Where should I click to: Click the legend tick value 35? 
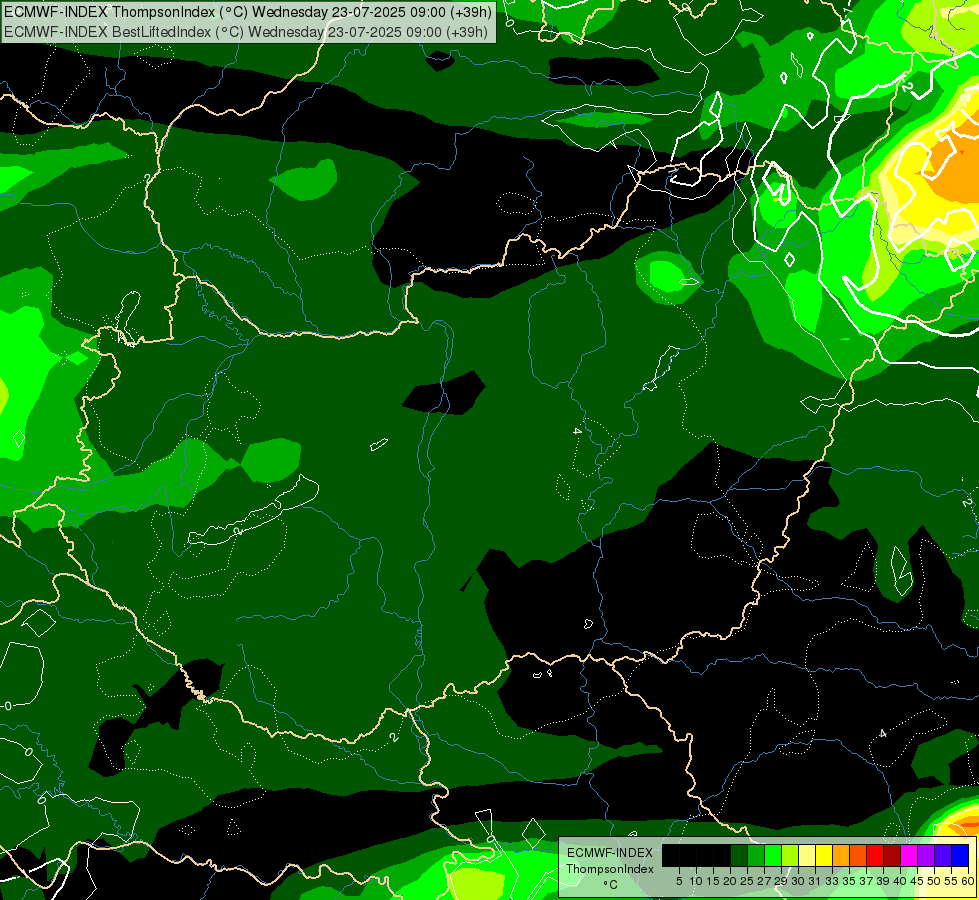(850, 881)
